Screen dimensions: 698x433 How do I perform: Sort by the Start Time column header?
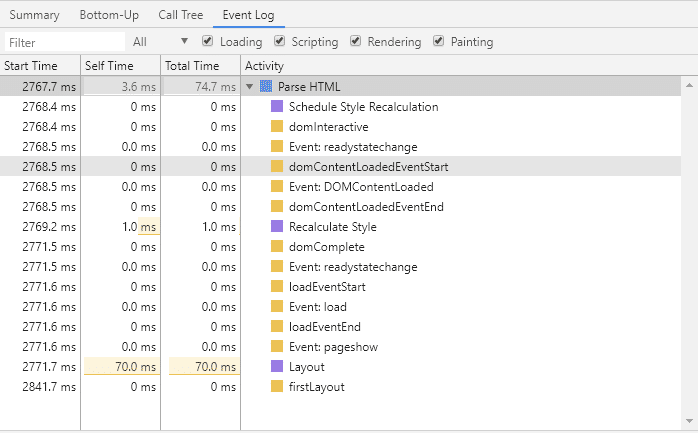click(x=40, y=66)
